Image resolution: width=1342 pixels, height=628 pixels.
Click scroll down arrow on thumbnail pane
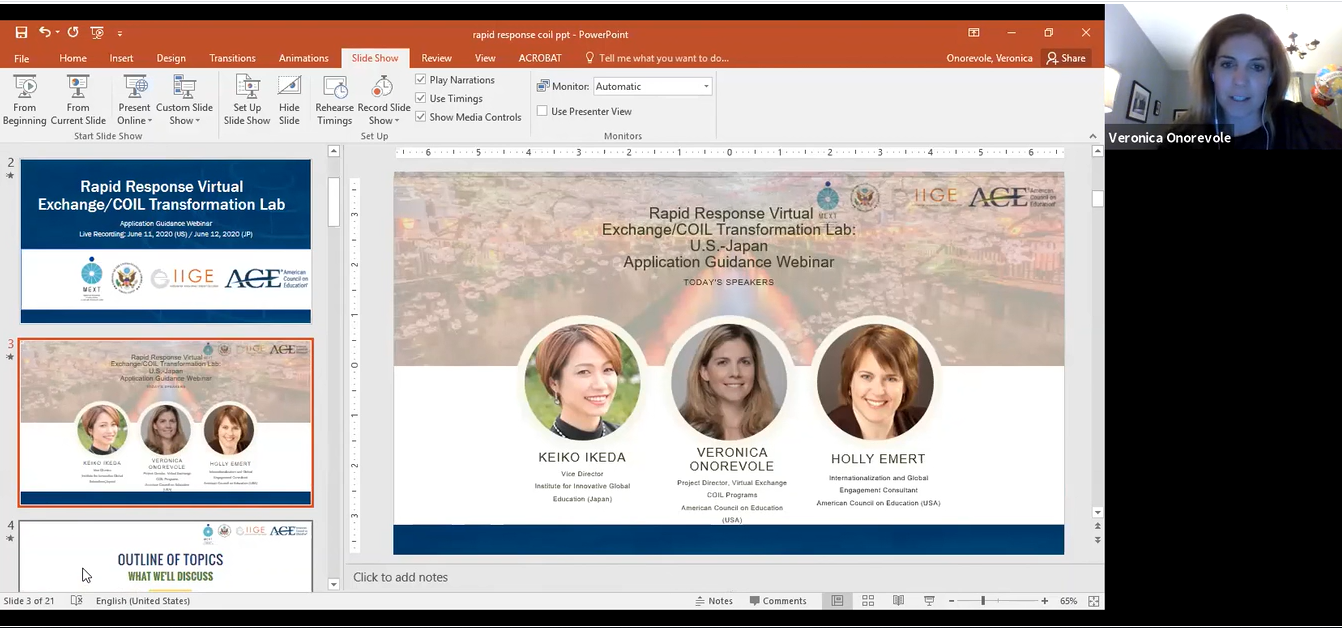point(334,584)
